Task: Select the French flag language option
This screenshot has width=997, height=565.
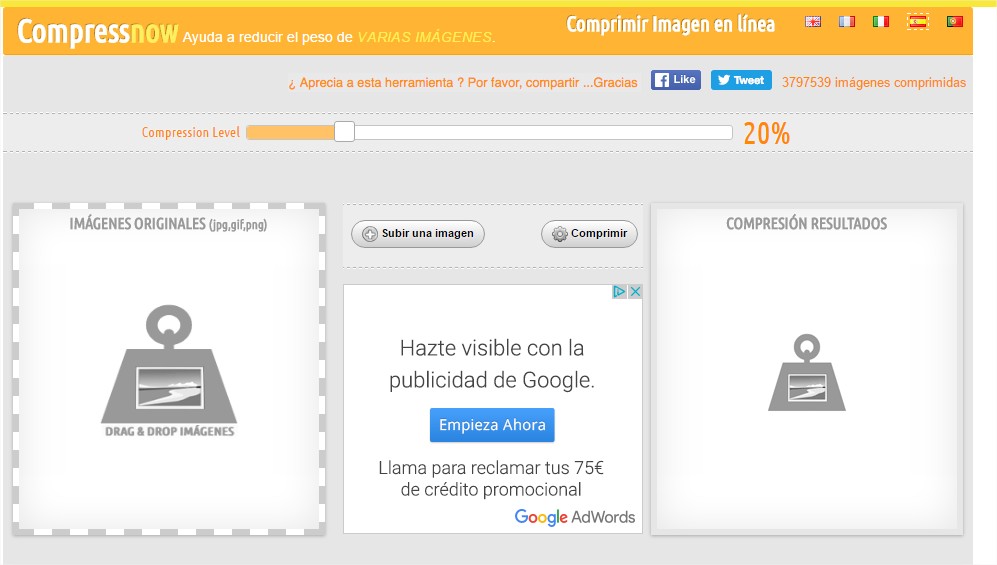Action: [847, 21]
